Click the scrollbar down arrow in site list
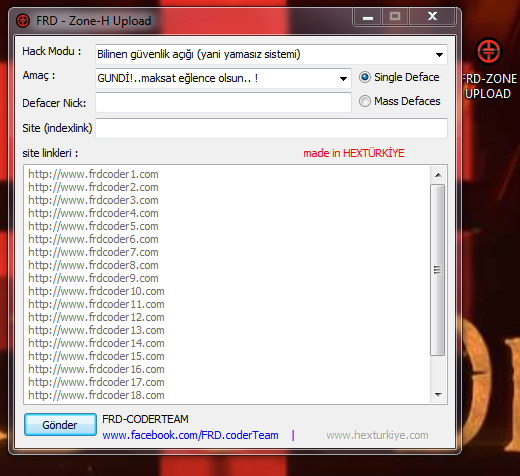Screen dimensions: 520x476 coord(438,395)
